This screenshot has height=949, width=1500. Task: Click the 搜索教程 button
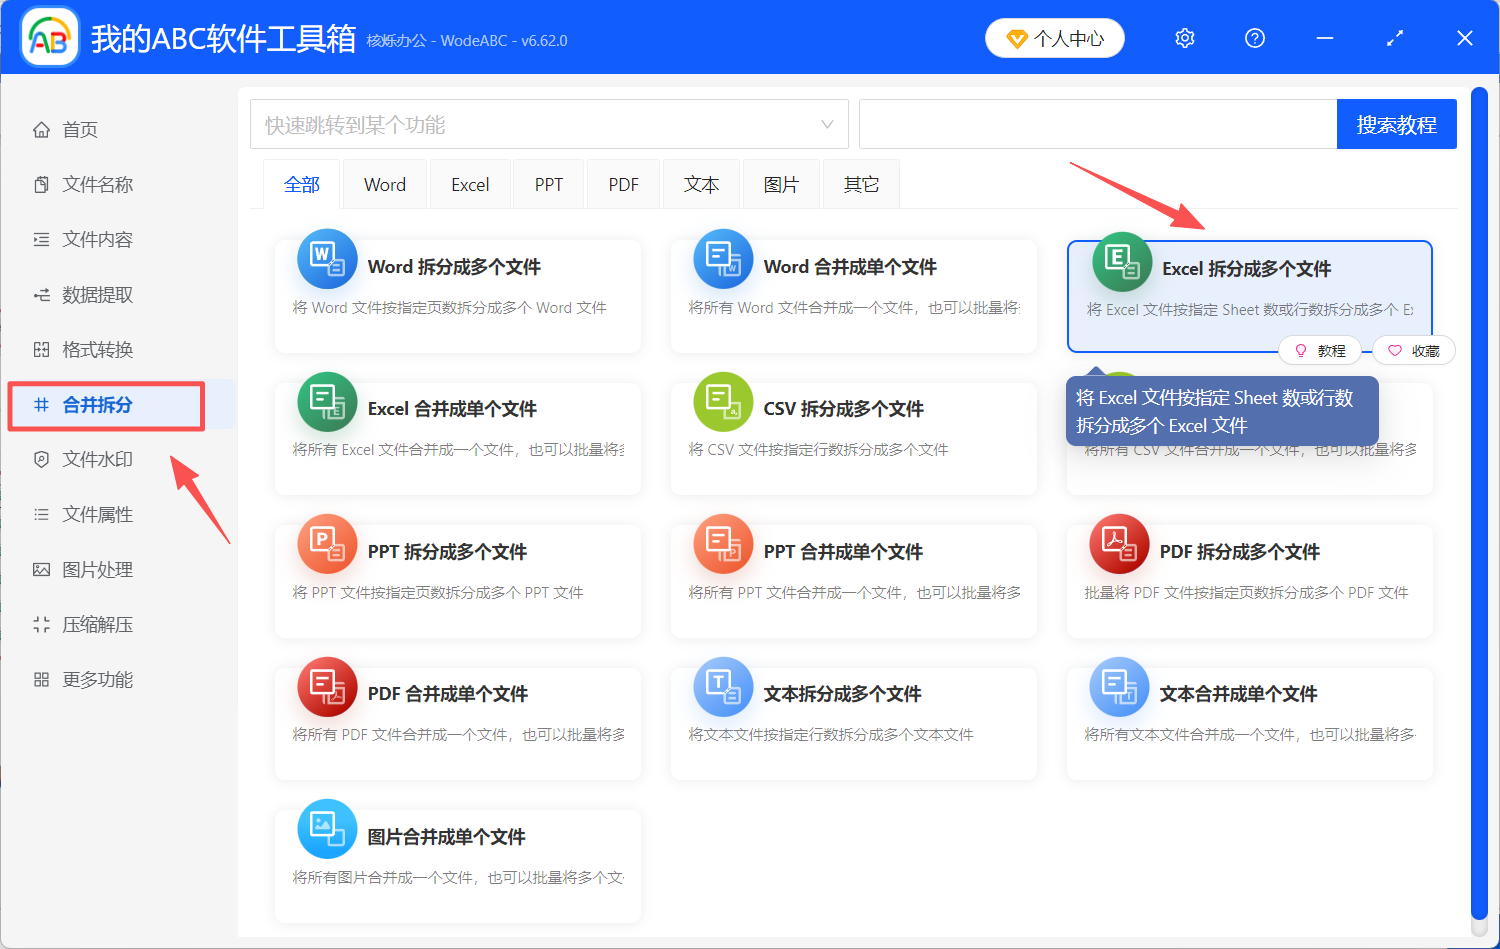(x=1396, y=124)
